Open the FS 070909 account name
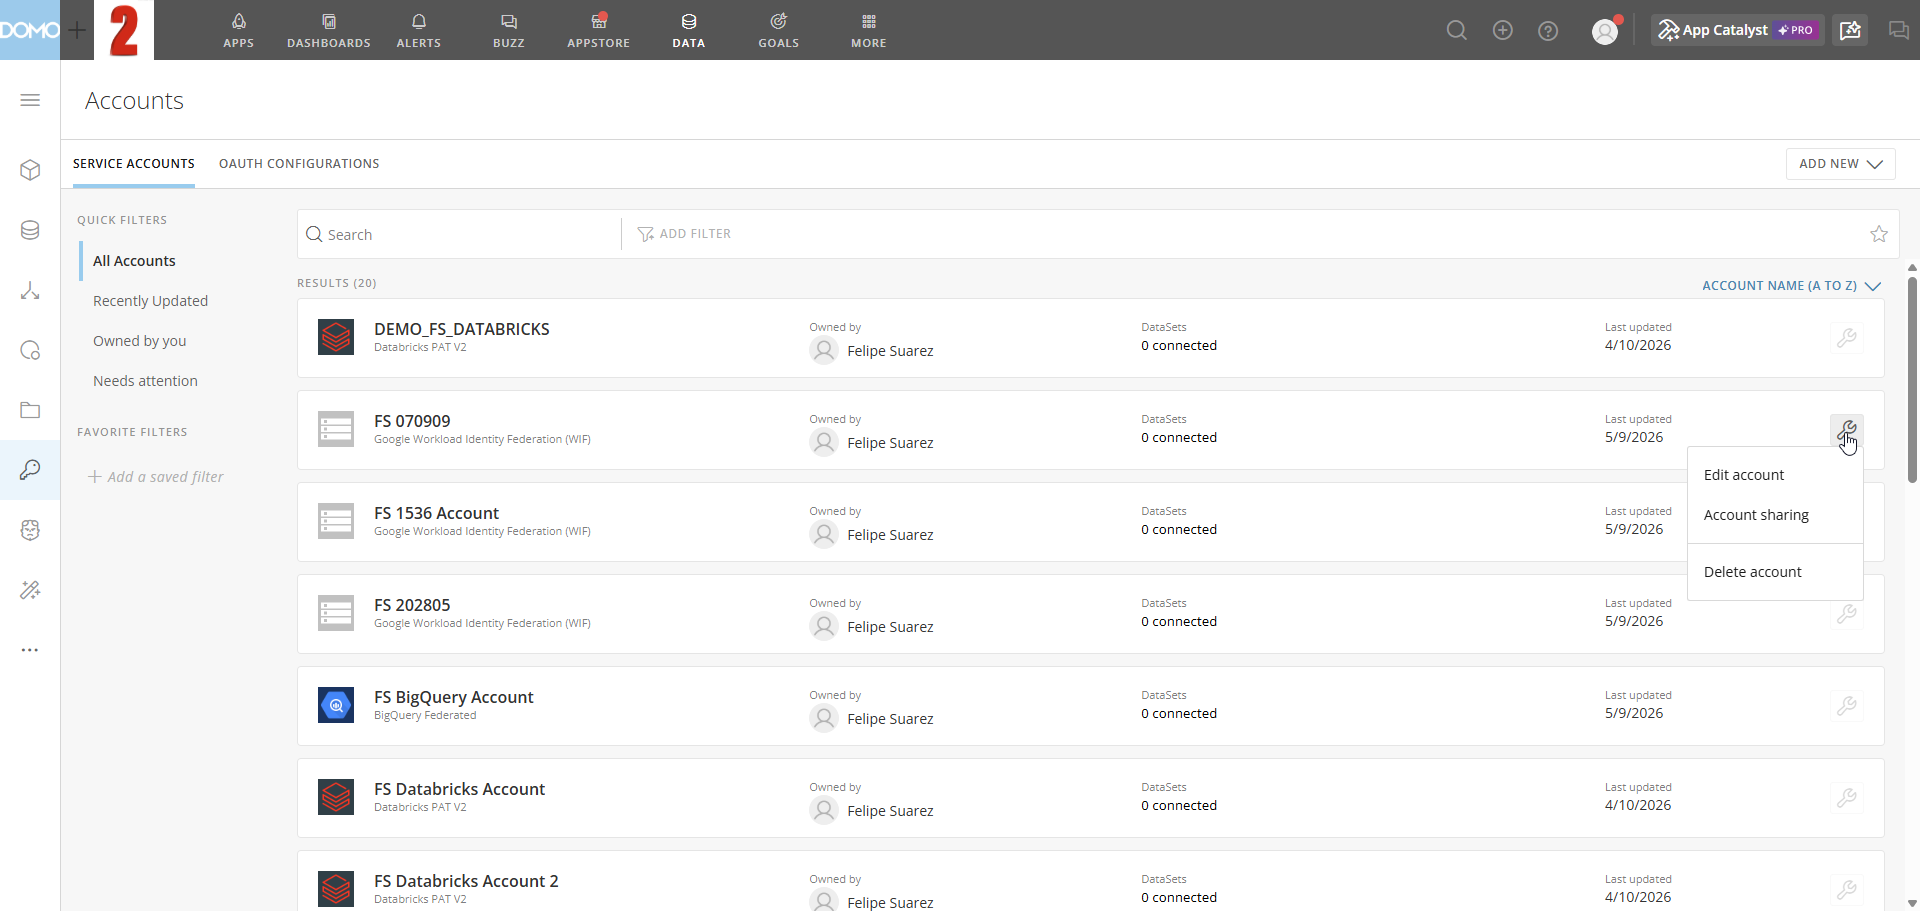The image size is (1920, 911). pyautogui.click(x=412, y=421)
